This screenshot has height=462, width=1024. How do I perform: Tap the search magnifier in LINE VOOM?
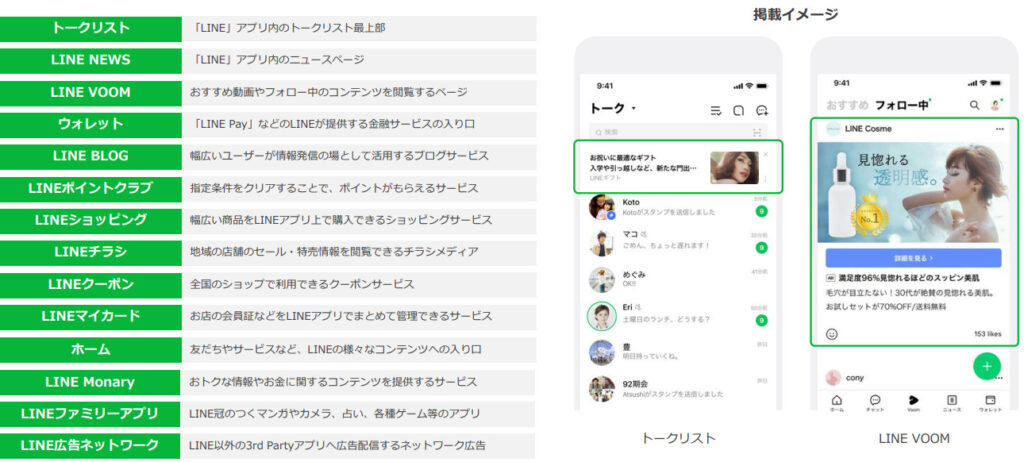point(974,105)
